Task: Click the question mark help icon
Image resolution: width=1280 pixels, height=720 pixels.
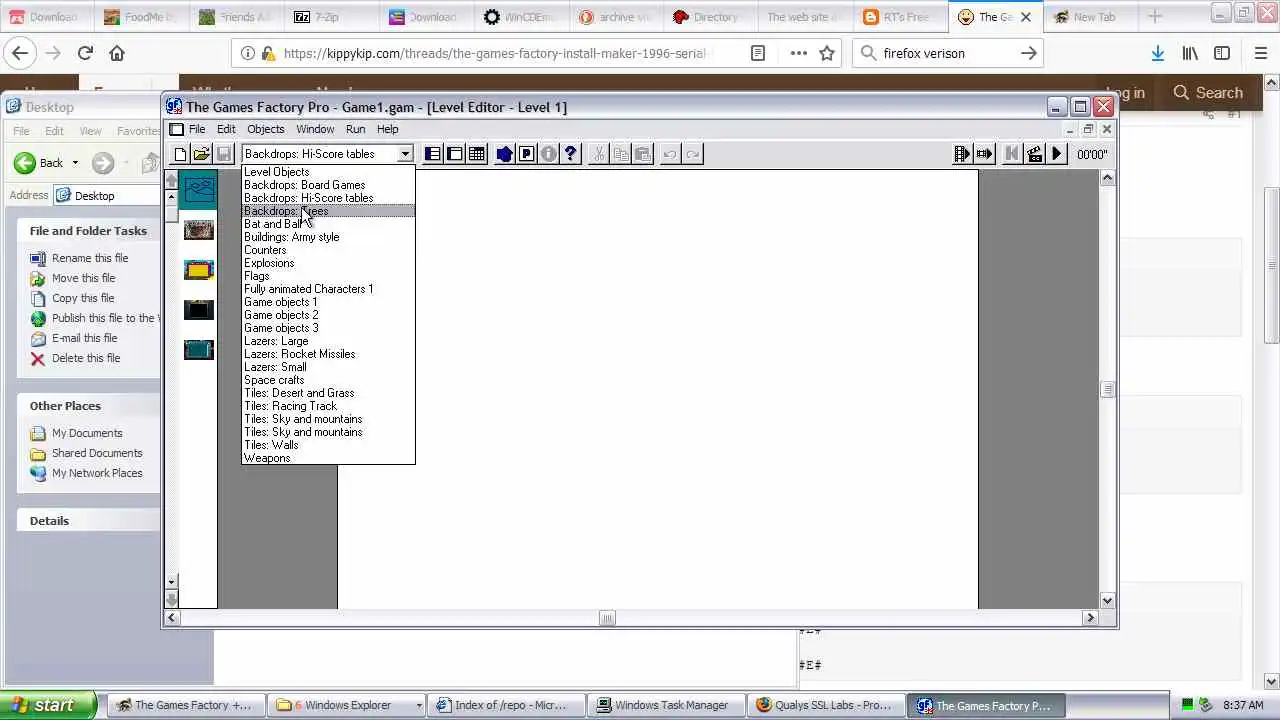Action: (570, 154)
